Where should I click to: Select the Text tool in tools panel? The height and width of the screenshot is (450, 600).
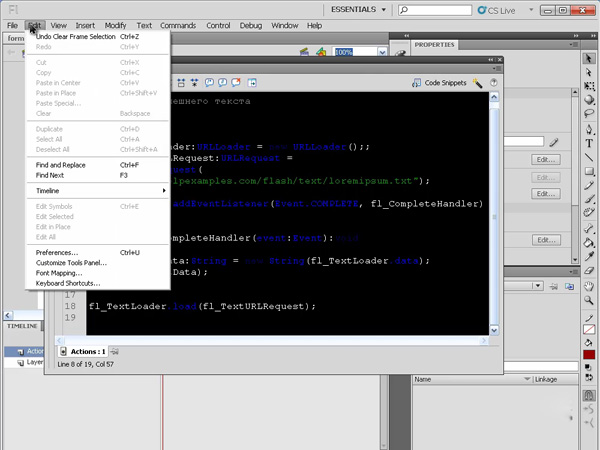pyautogui.click(x=590, y=143)
